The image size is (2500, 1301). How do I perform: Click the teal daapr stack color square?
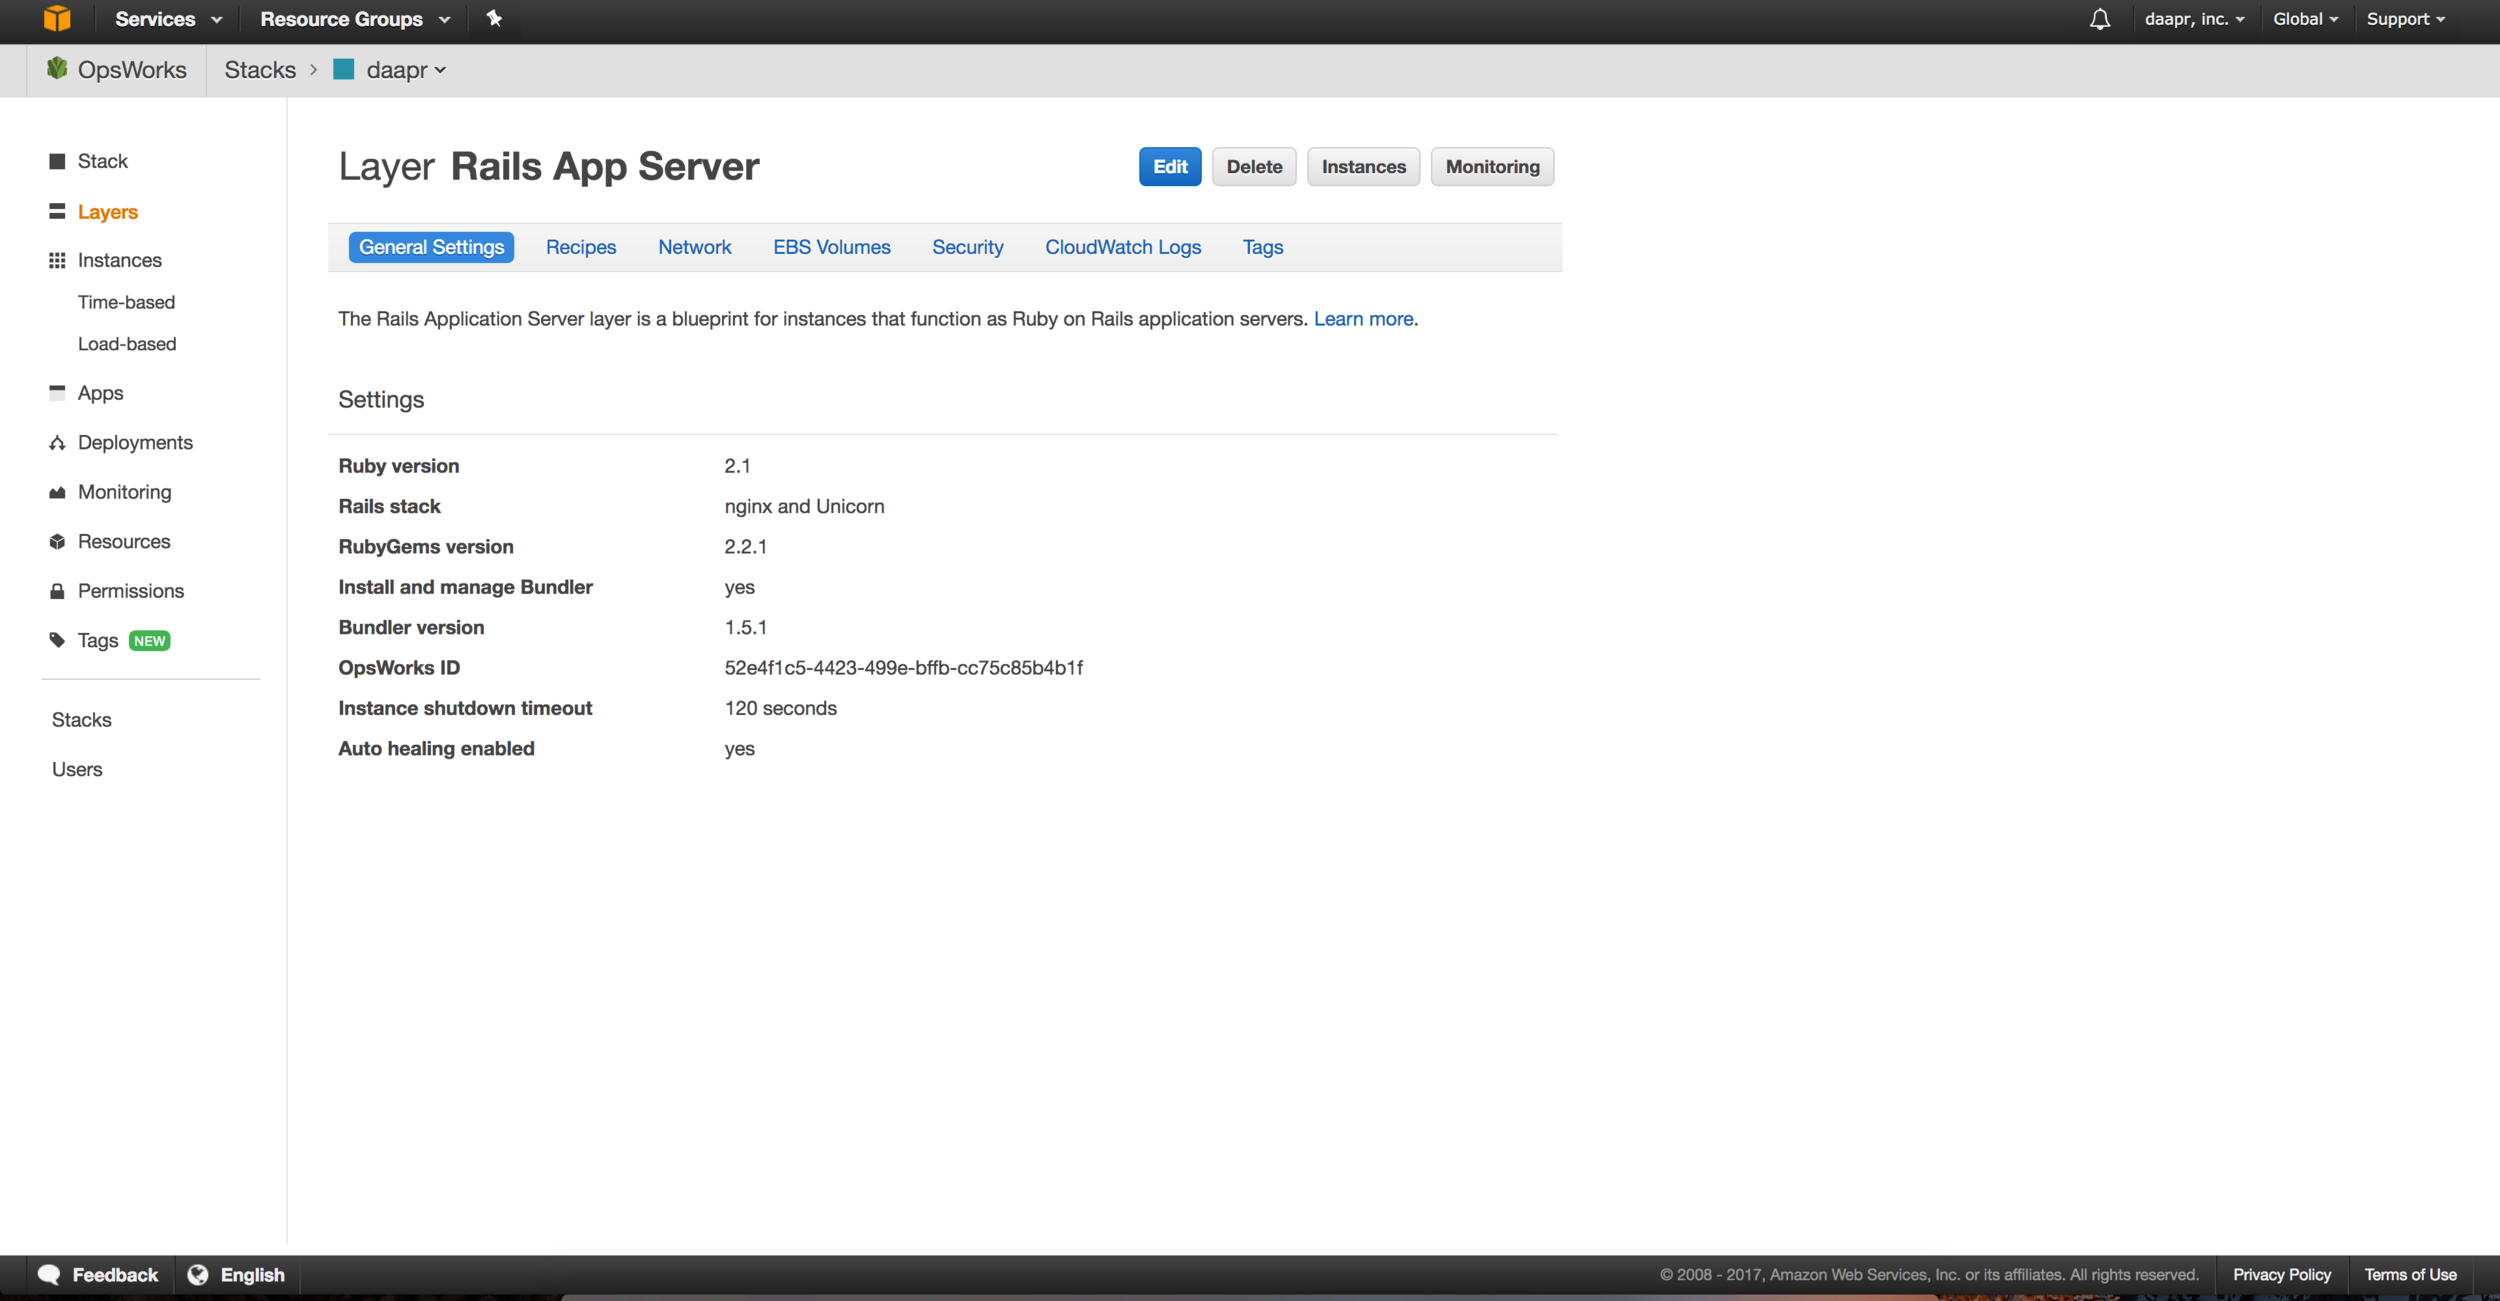click(x=344, y=69)
